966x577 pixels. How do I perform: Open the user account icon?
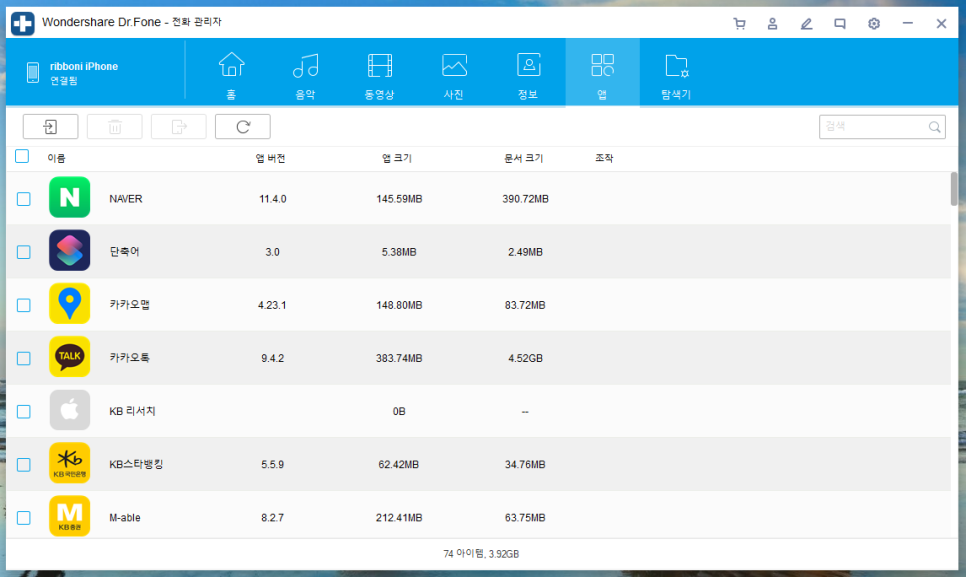click(x=773, y=24)
